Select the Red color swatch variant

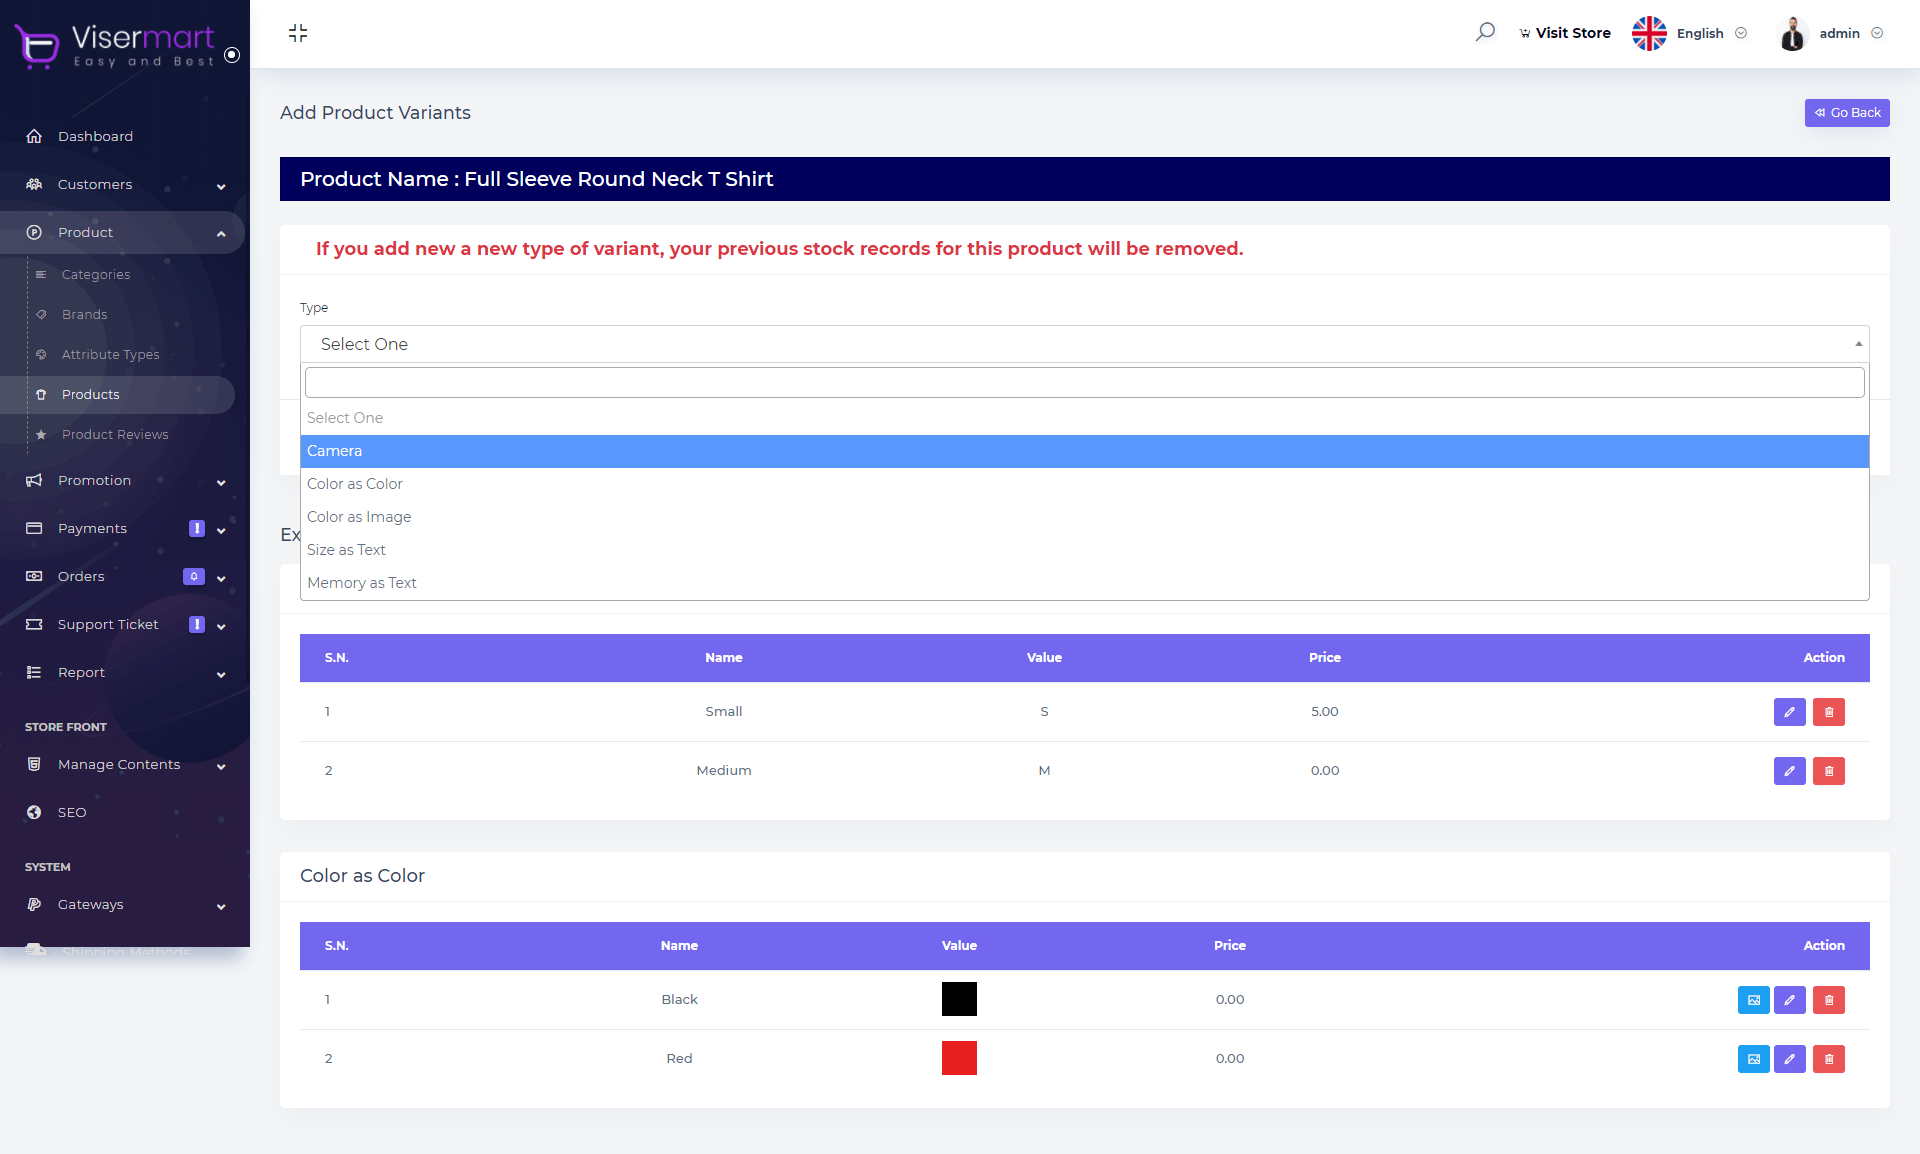pos(959,1057)
